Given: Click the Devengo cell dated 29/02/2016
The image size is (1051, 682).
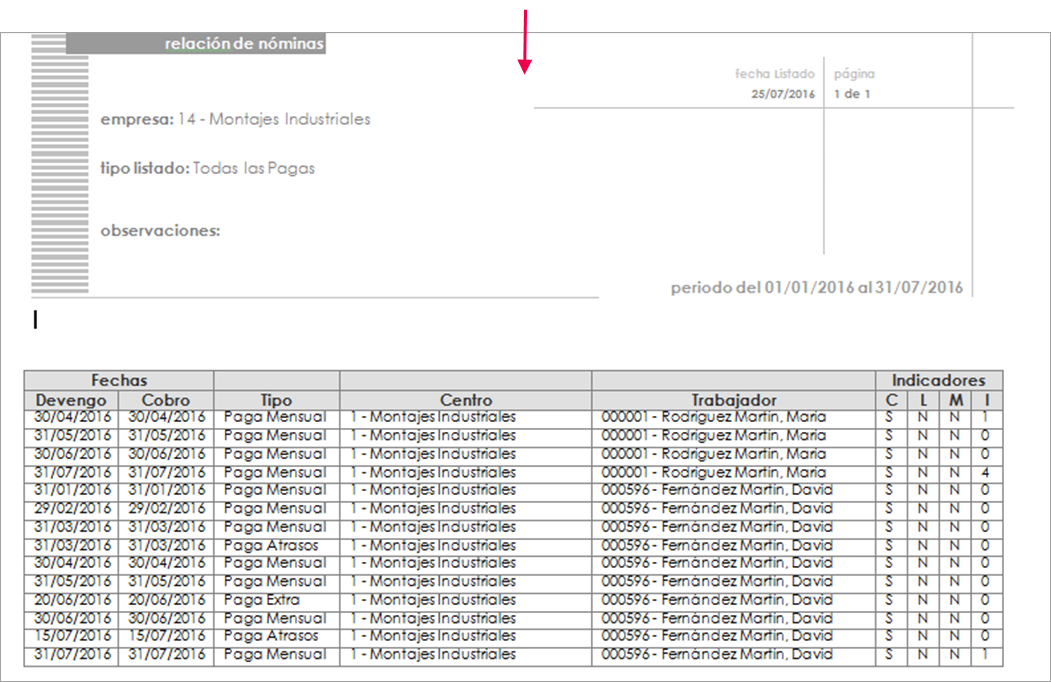Looking at the screenshot, I should (71, 508).
